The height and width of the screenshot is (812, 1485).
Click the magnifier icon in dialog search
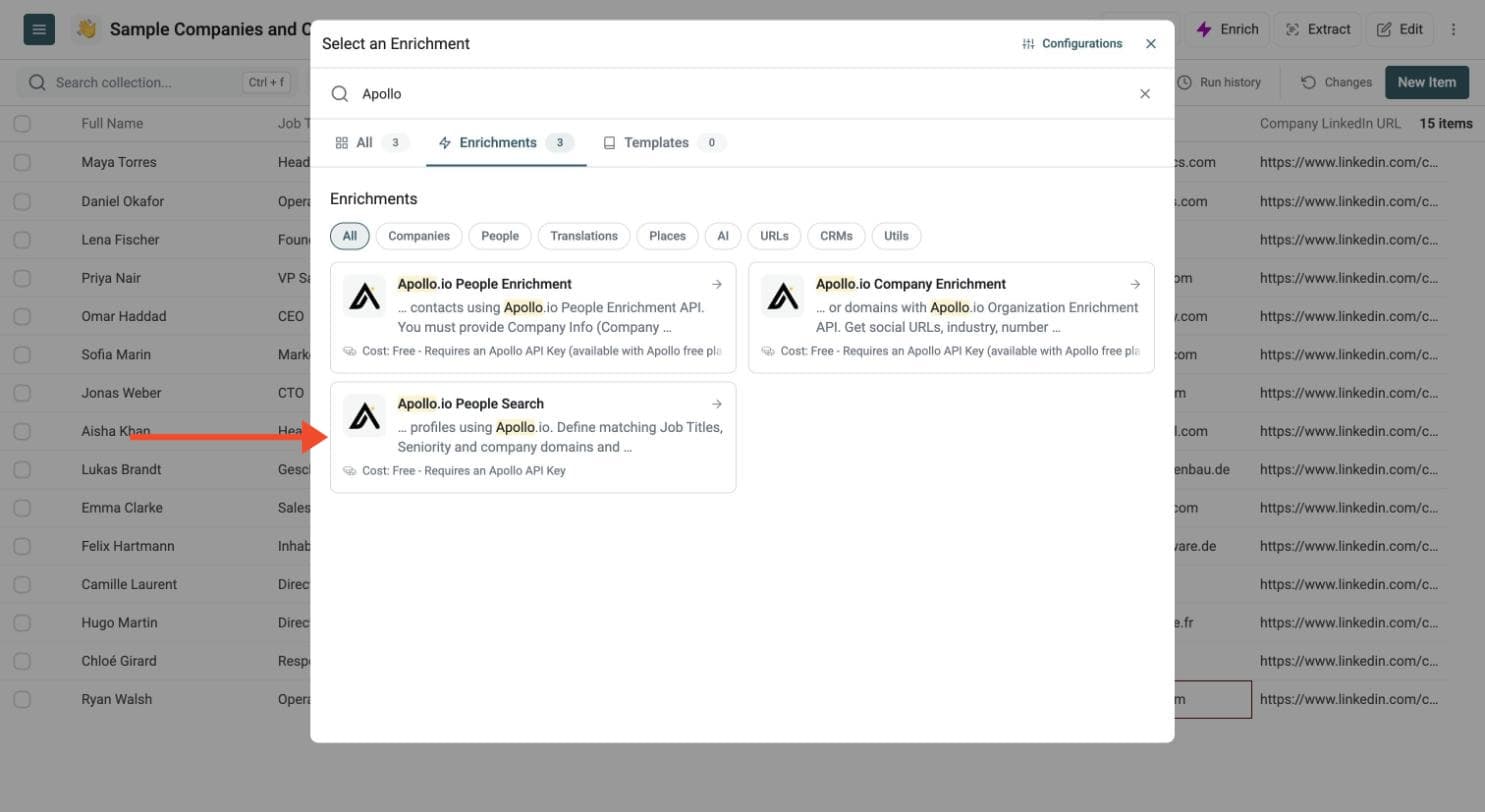pos(340,94)
